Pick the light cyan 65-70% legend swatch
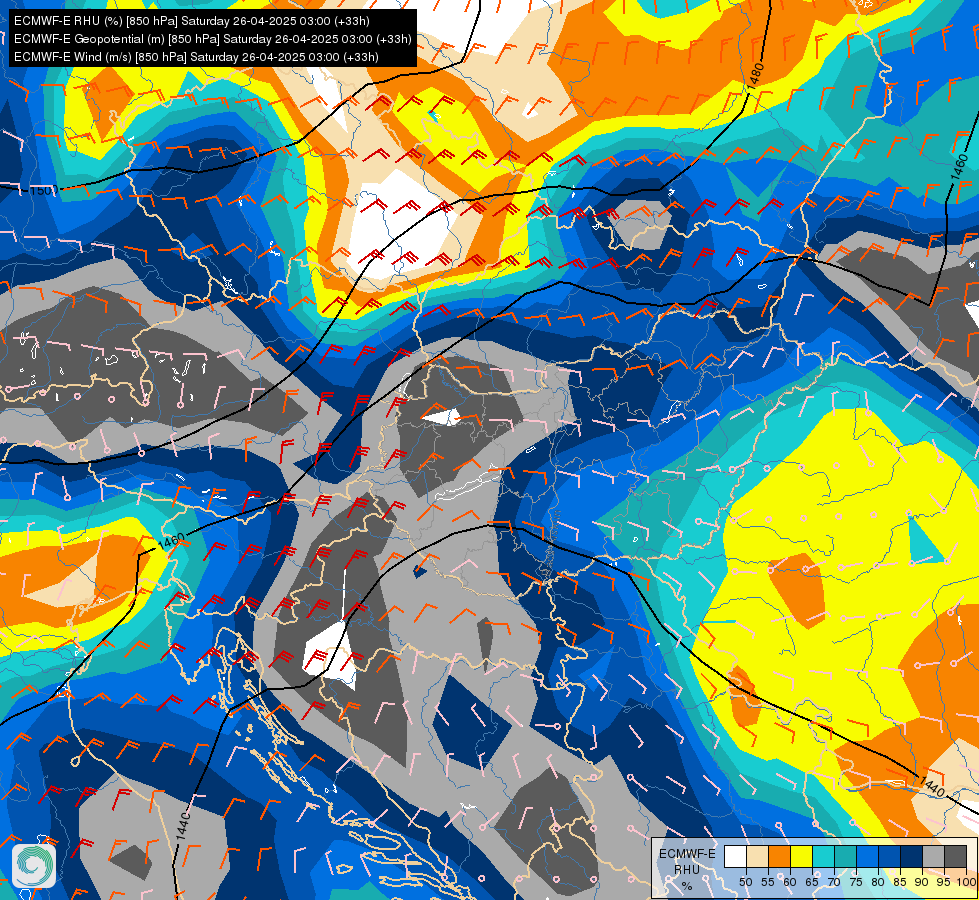The height and width of the screenshot is (900, 979). point(824,856)
